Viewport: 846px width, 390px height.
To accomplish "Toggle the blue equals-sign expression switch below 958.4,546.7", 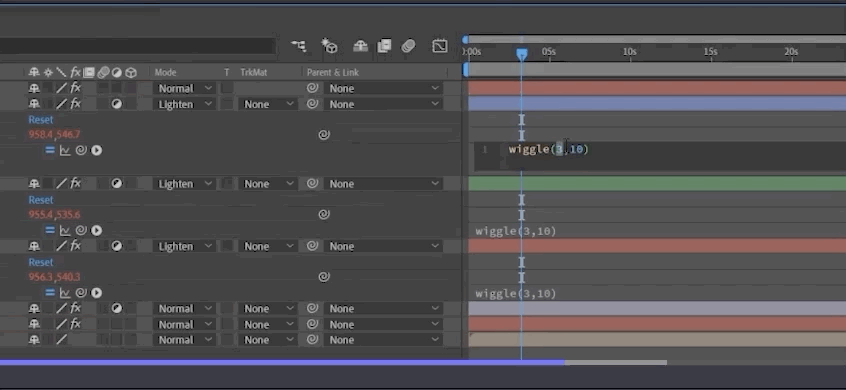I will coord(50,150).
